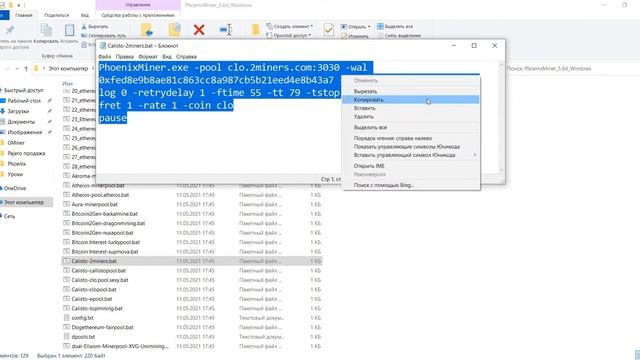Click Вырезать scissors in Explorer ribbon
The height and width of the screenshot is (360, 640).
[x=95, y=27]
